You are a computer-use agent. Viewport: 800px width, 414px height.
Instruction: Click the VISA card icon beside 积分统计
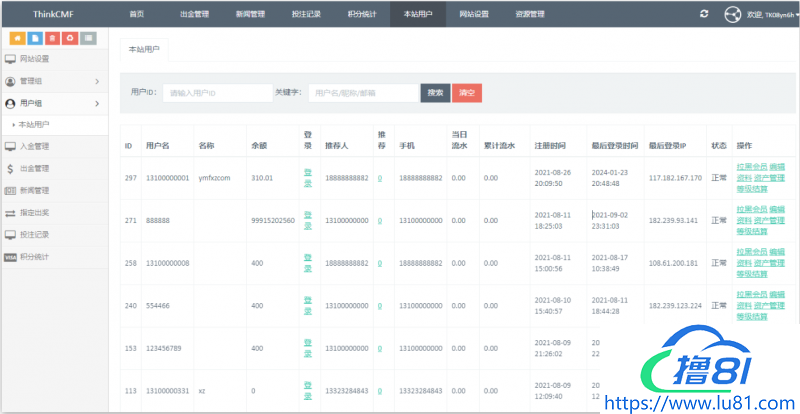coord(10,257)
